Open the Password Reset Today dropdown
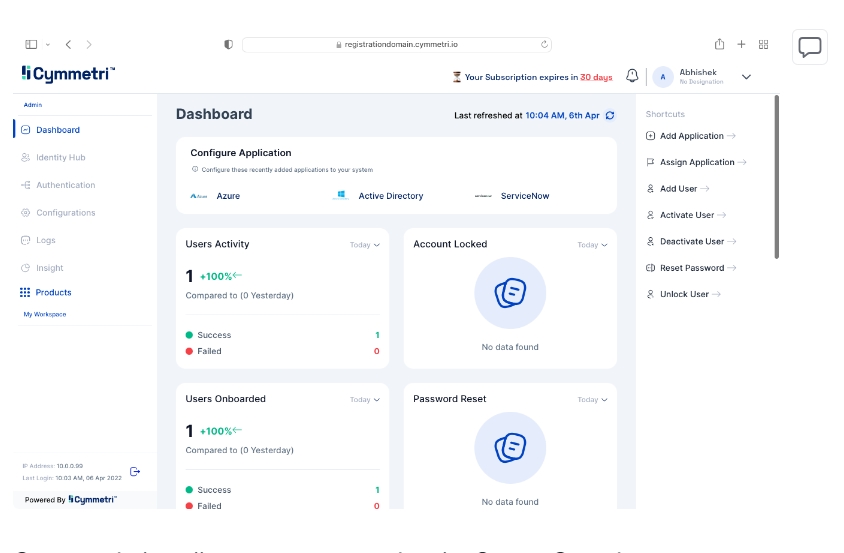Image resolution: width=844 pixels, height=553 pixels. (x=592, y=400)
